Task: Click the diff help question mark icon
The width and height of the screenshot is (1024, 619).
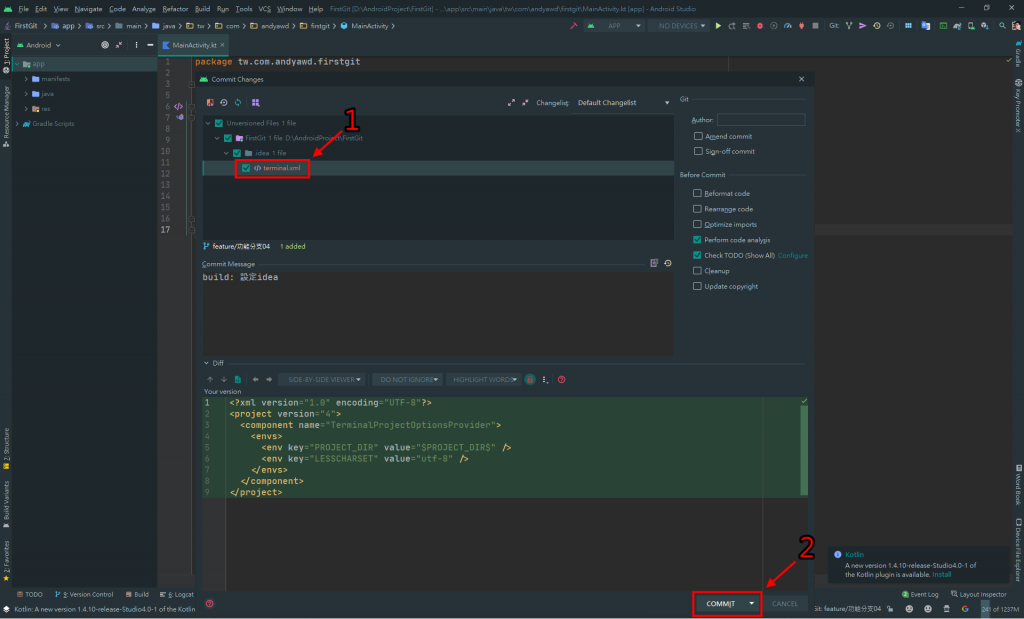Action: pyautogui.click(x=562, y=379)
